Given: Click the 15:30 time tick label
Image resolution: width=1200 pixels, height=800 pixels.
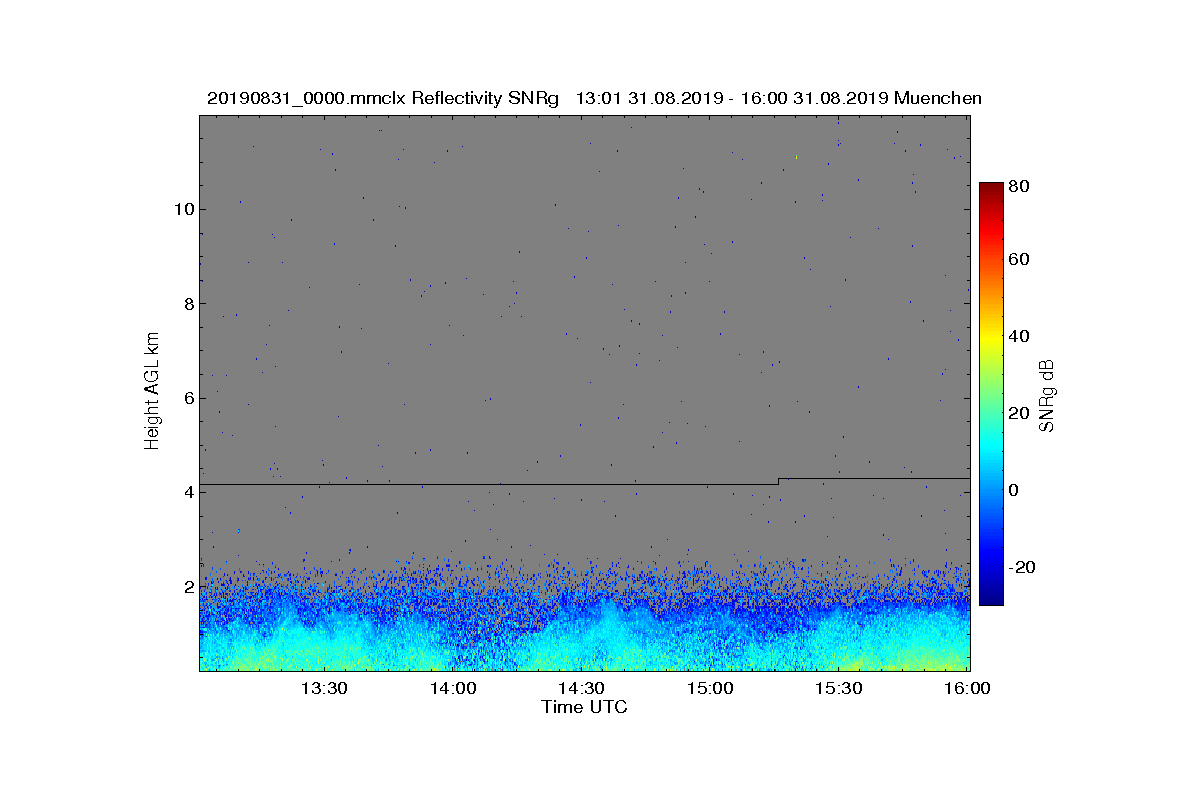Looking at the screenshot, I should (840, 688).
